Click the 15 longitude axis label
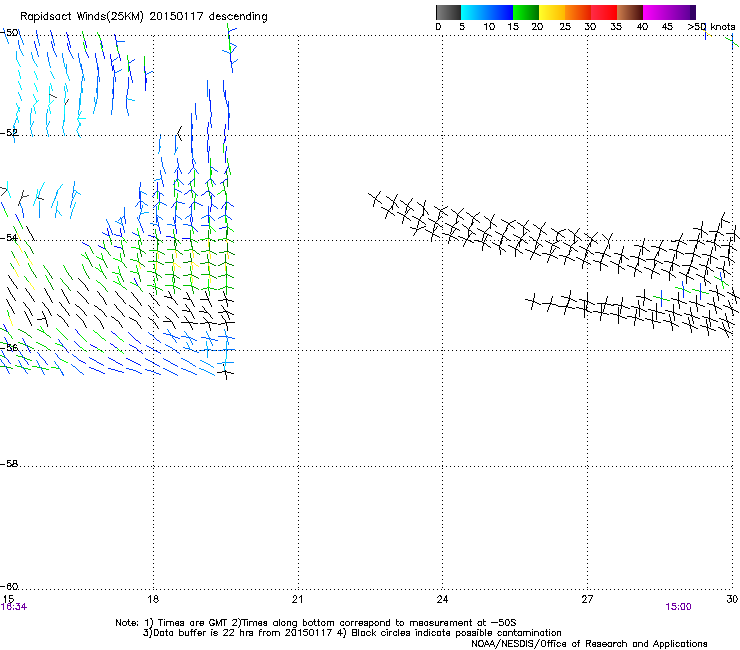740x650 pixels. coord(8,599)
